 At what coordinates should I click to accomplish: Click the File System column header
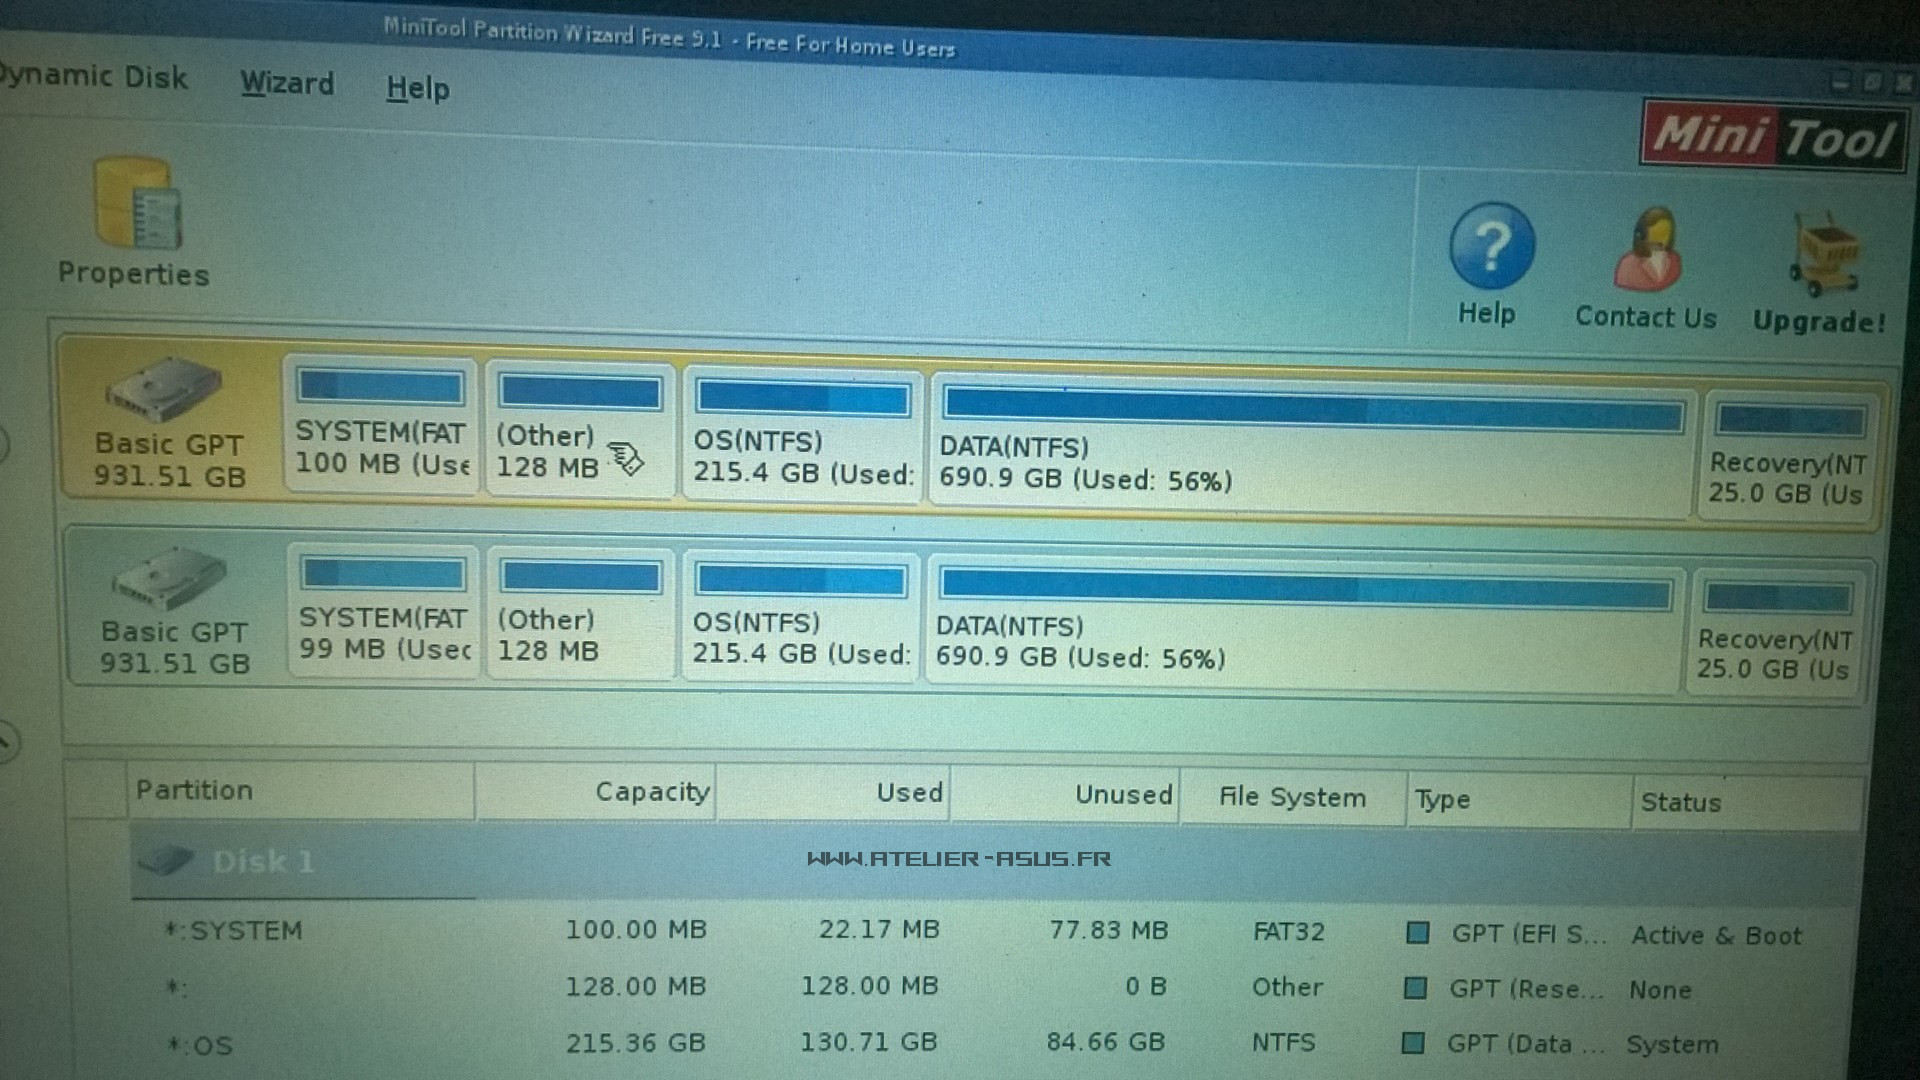click(1291, 797)
